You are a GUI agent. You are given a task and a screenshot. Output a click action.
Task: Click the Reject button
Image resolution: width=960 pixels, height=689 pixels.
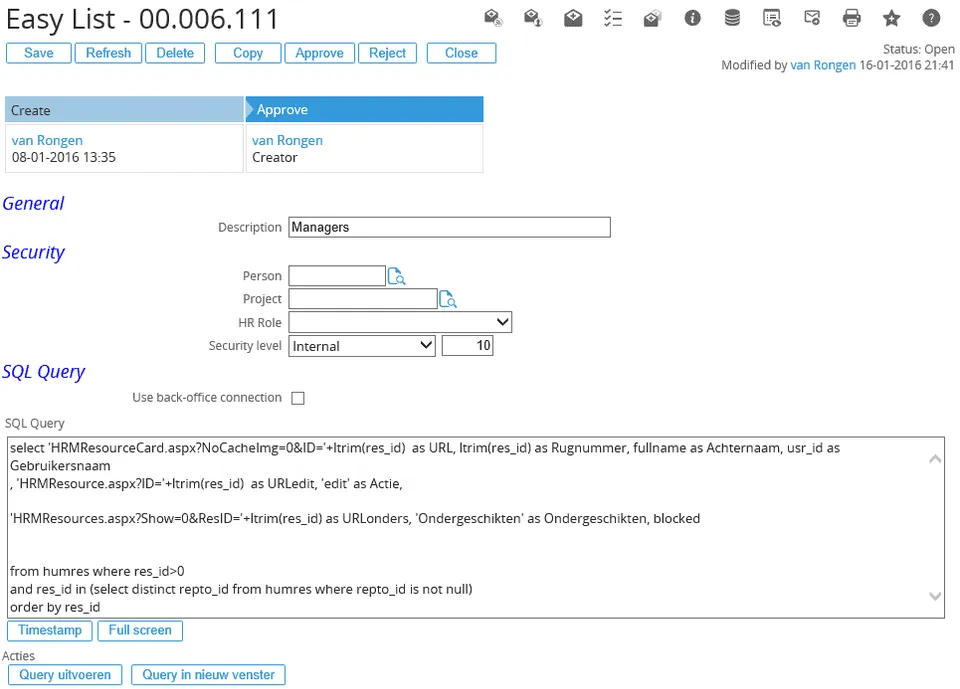[388, 53]
